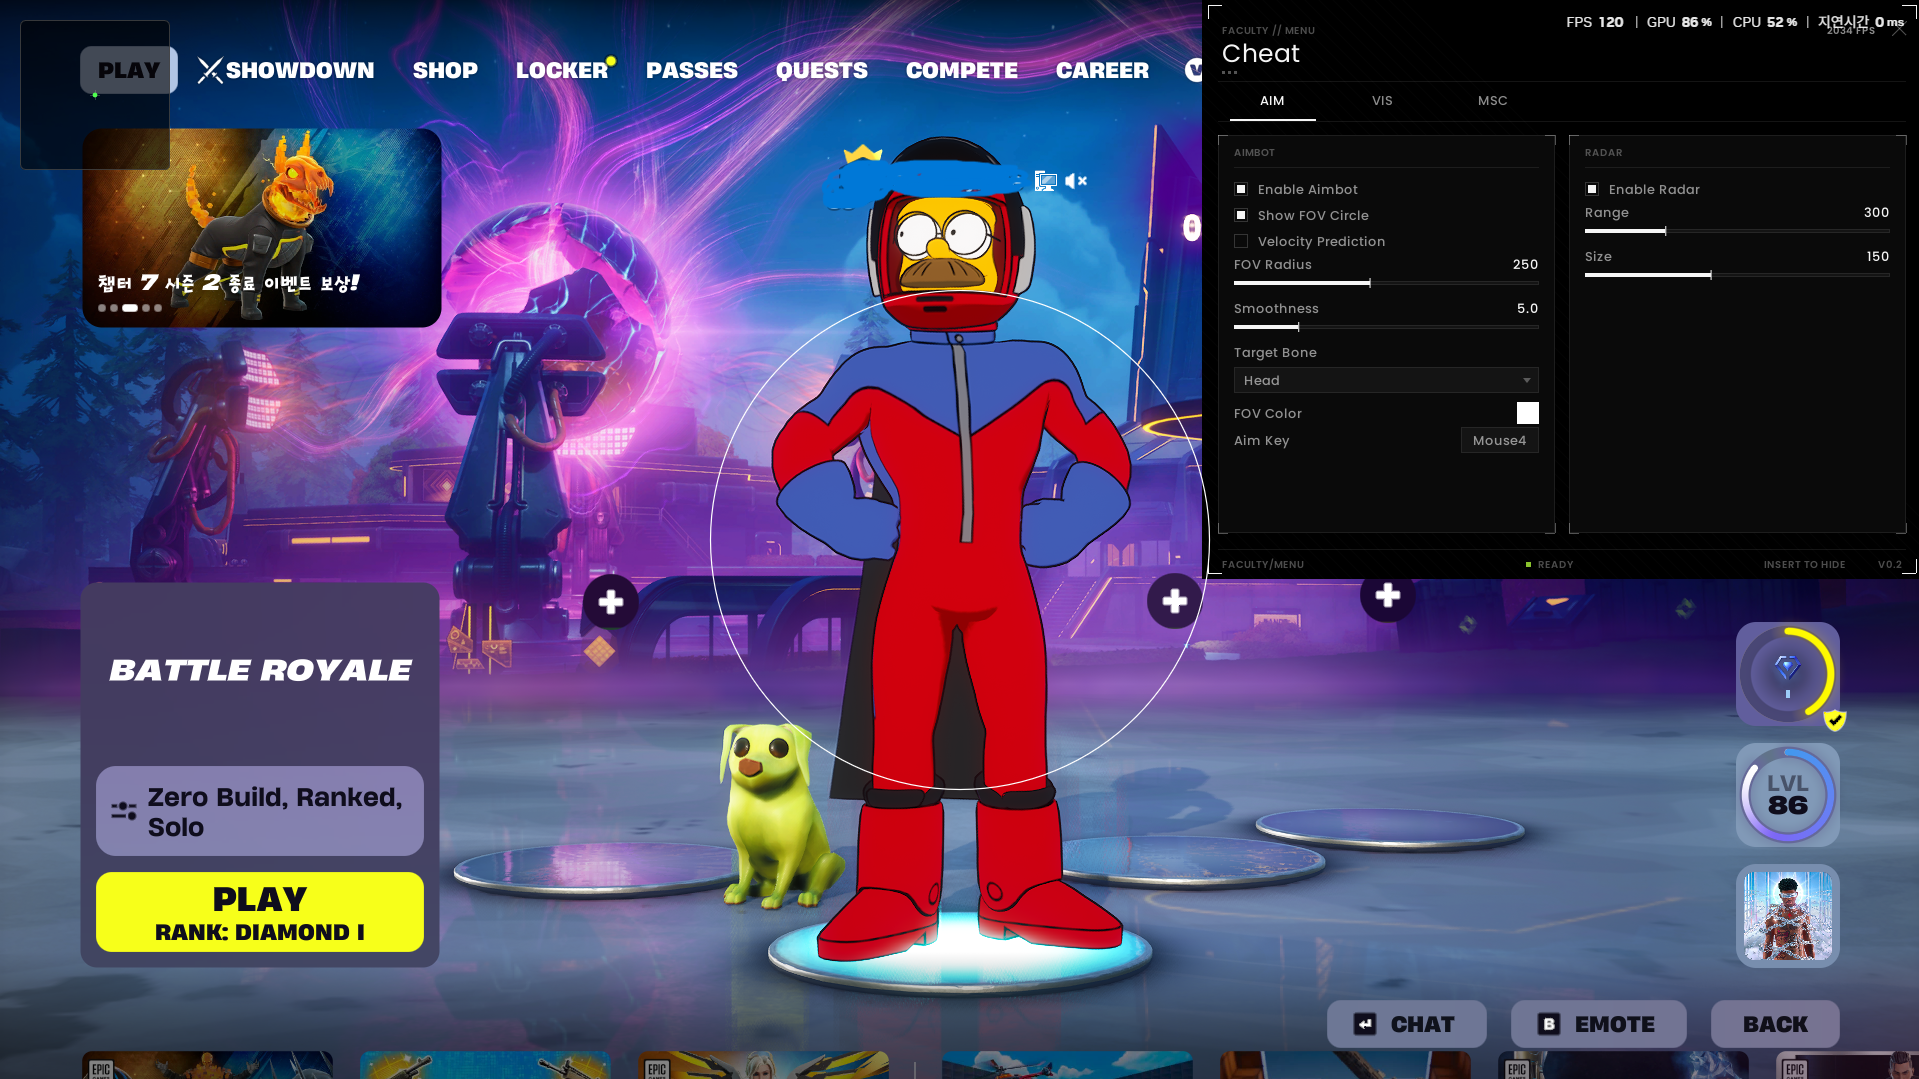Open the CAREER tab

click(1102, 70)
